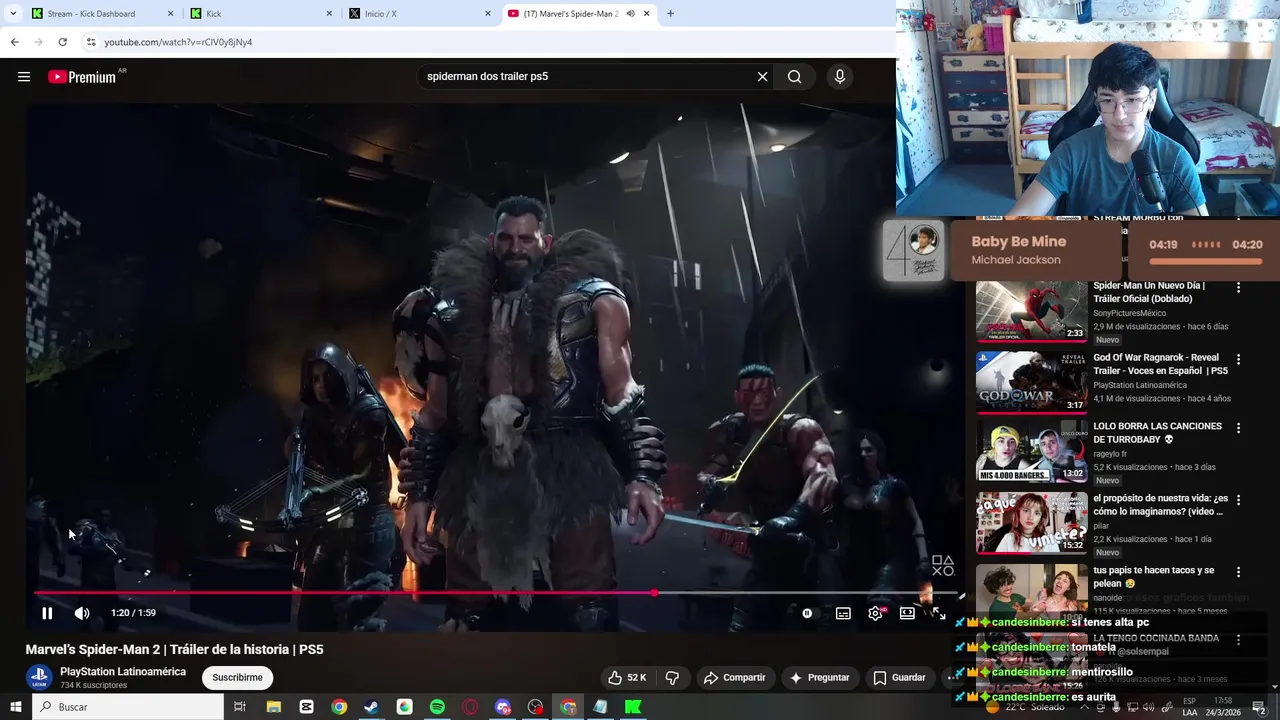This screenshot has height=720, width=1280.
Task: Open Spider-Man Un Nuevo Día trailer thumbnail
Action: [x=1031, y=311]
